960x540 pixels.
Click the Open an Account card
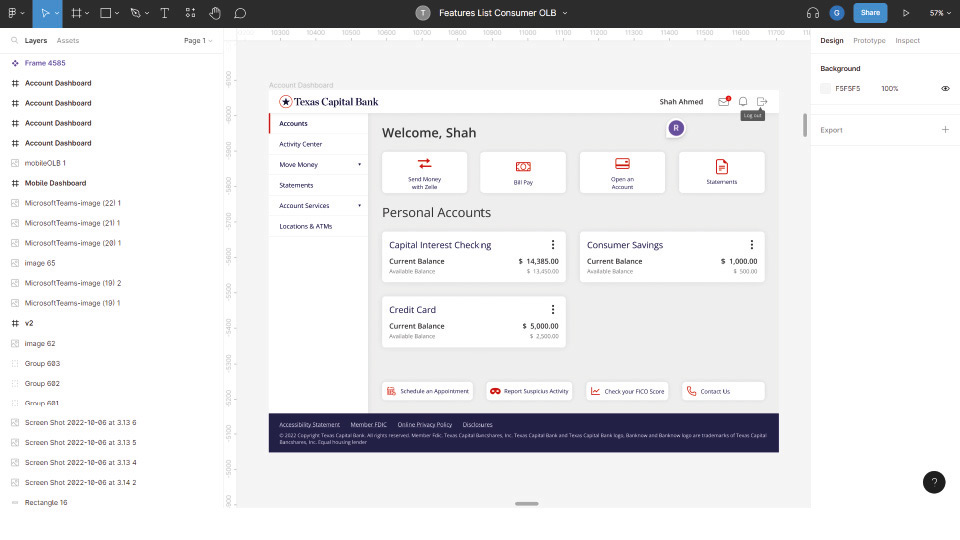click(622, 173)
